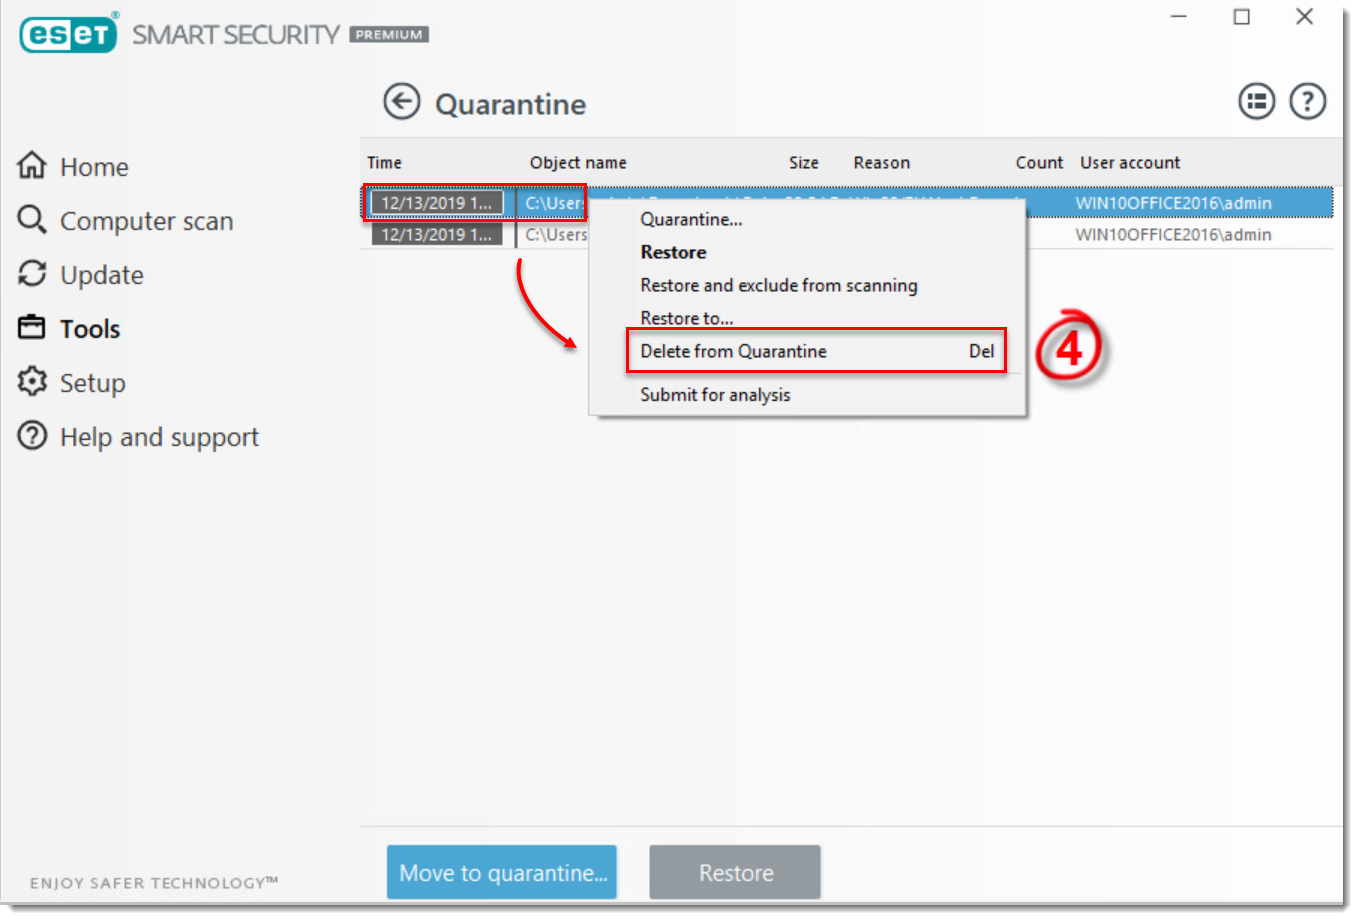Click the Move to quarantine... button

click(x=502, y=873)
